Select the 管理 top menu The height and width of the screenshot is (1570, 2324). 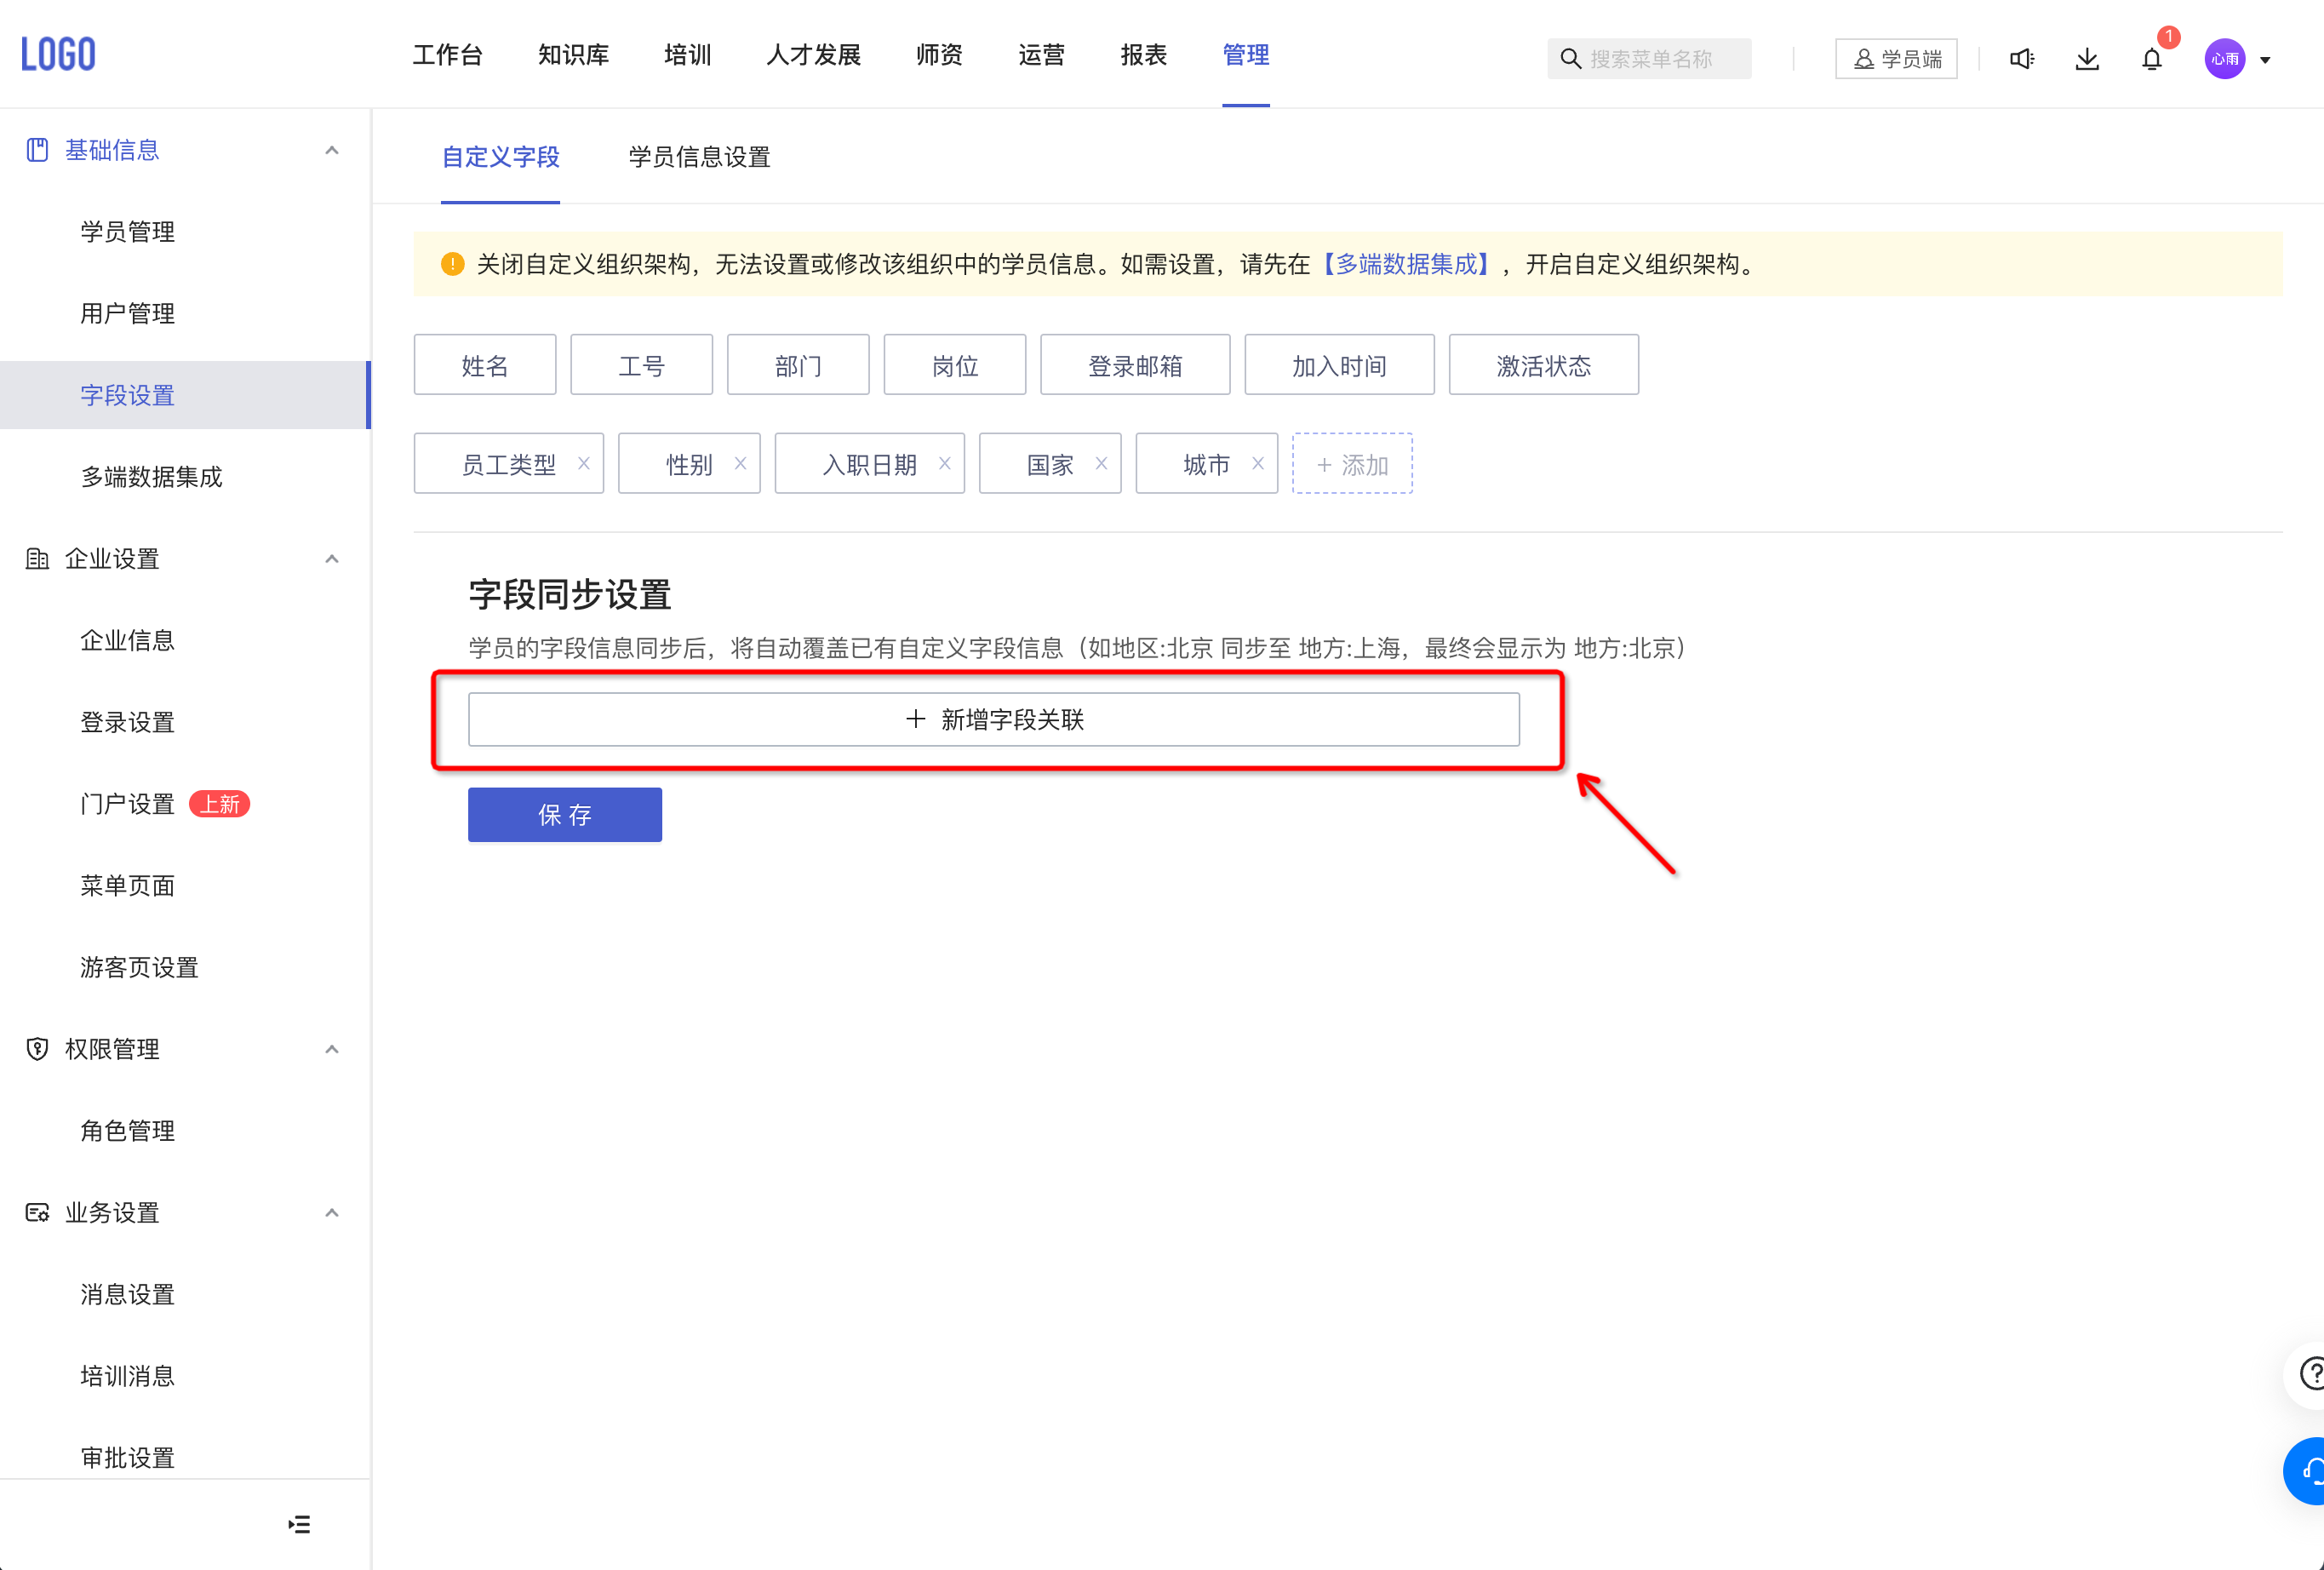[x=1246, y=55]
